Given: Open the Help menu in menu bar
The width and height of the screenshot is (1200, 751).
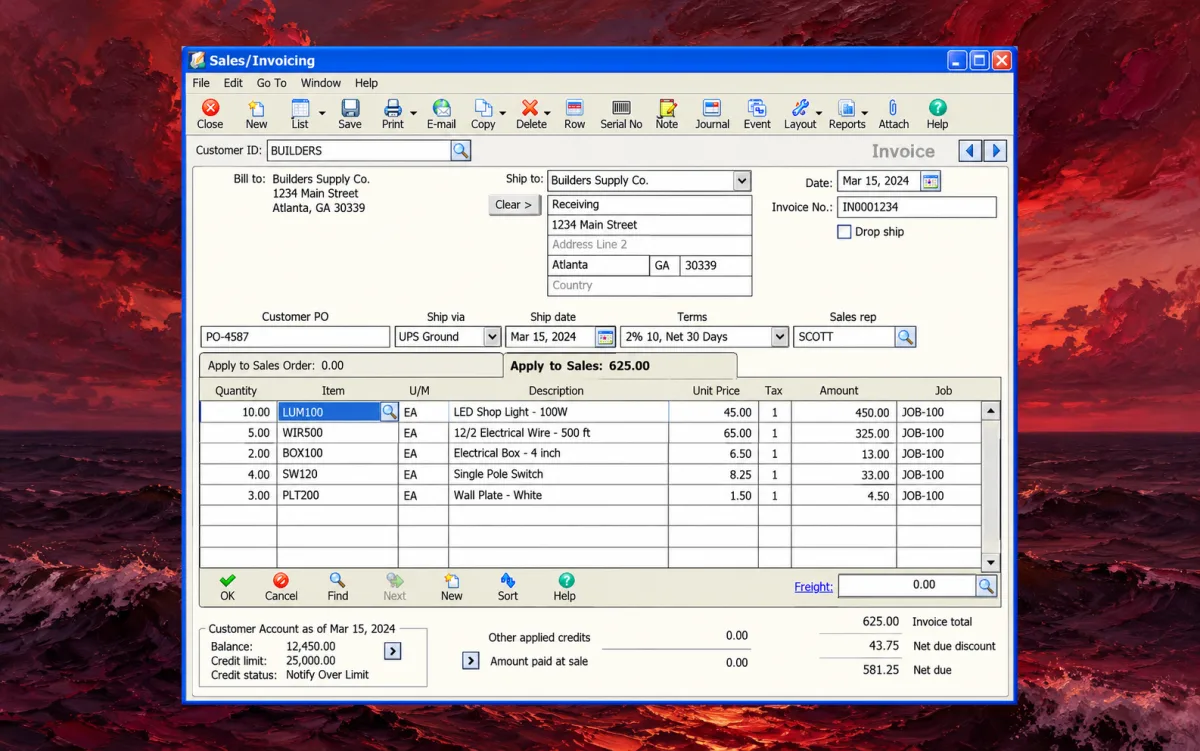Looking at the screenshot, I should (x=366, y=83).
